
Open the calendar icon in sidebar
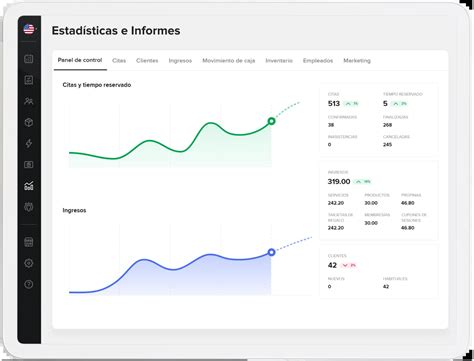29,59
